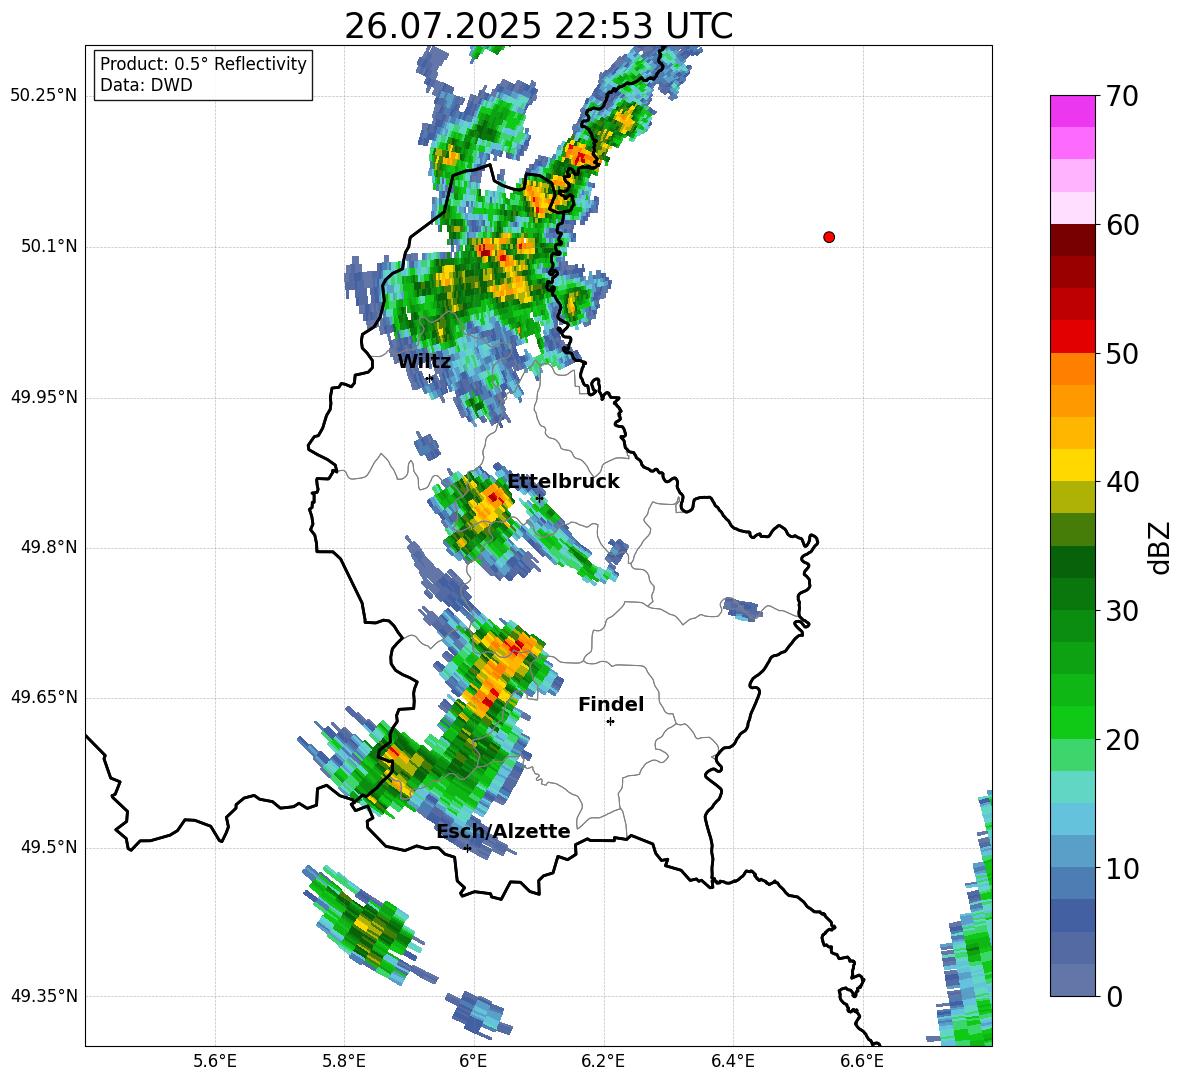The height and width of the screenshot is (1081, 1184).
Task: Click the 49.35°N latitude label
Action: pyautogui.click(x=44, y=996)
